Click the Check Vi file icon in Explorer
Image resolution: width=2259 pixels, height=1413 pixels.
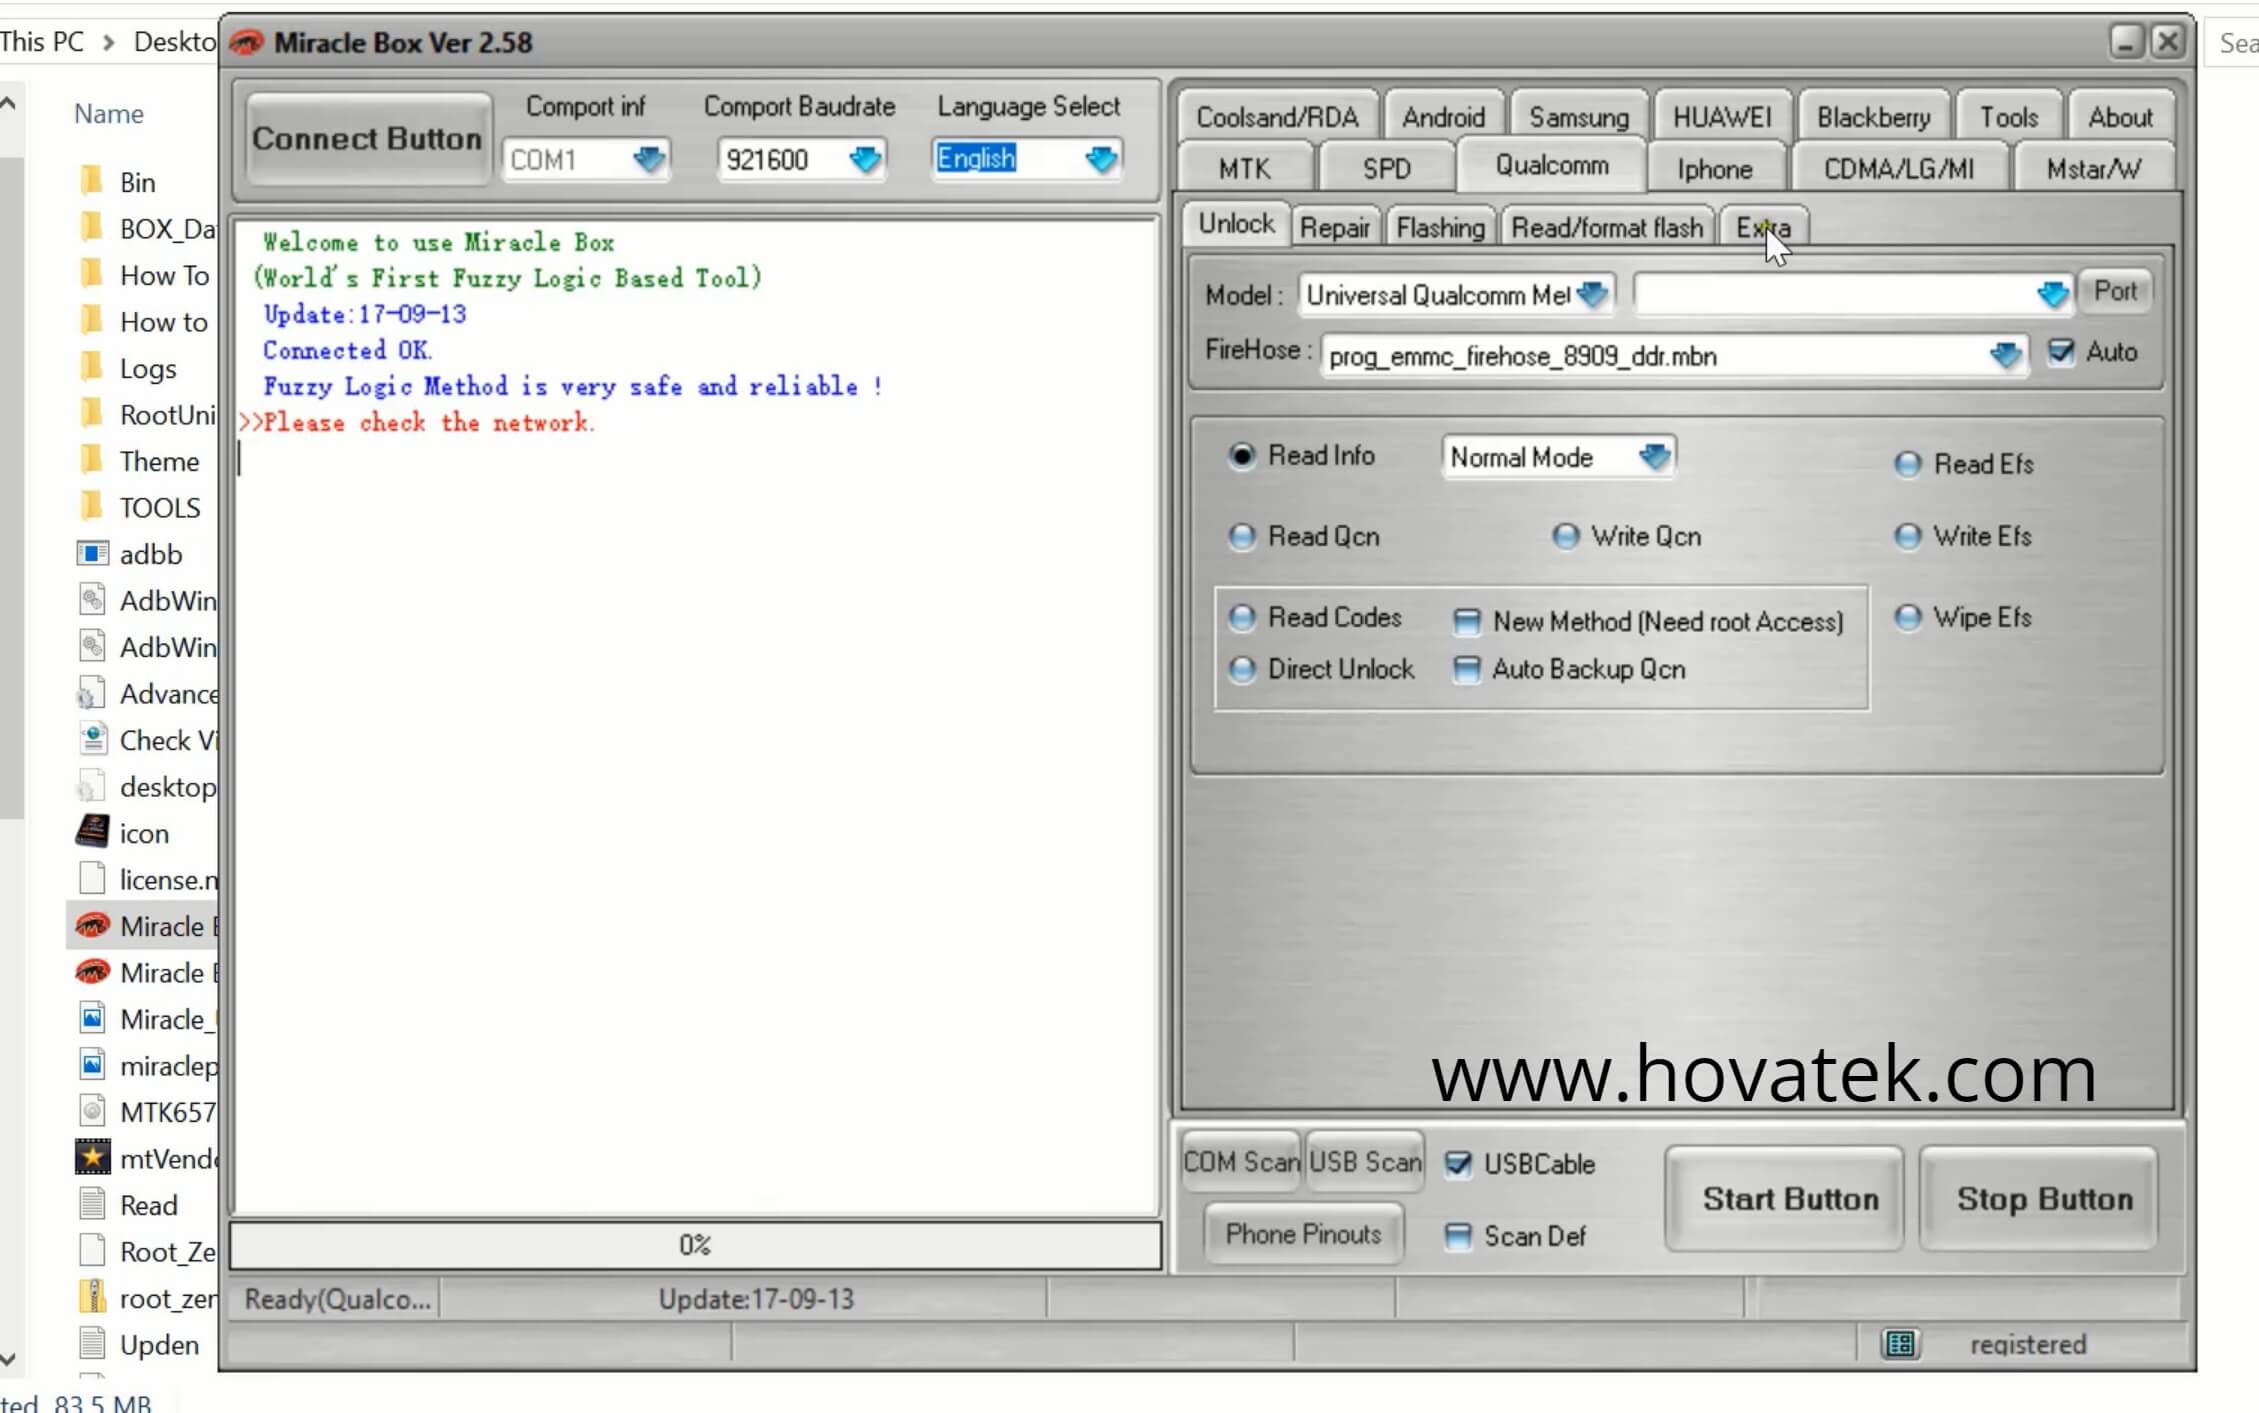coord(92,739)
